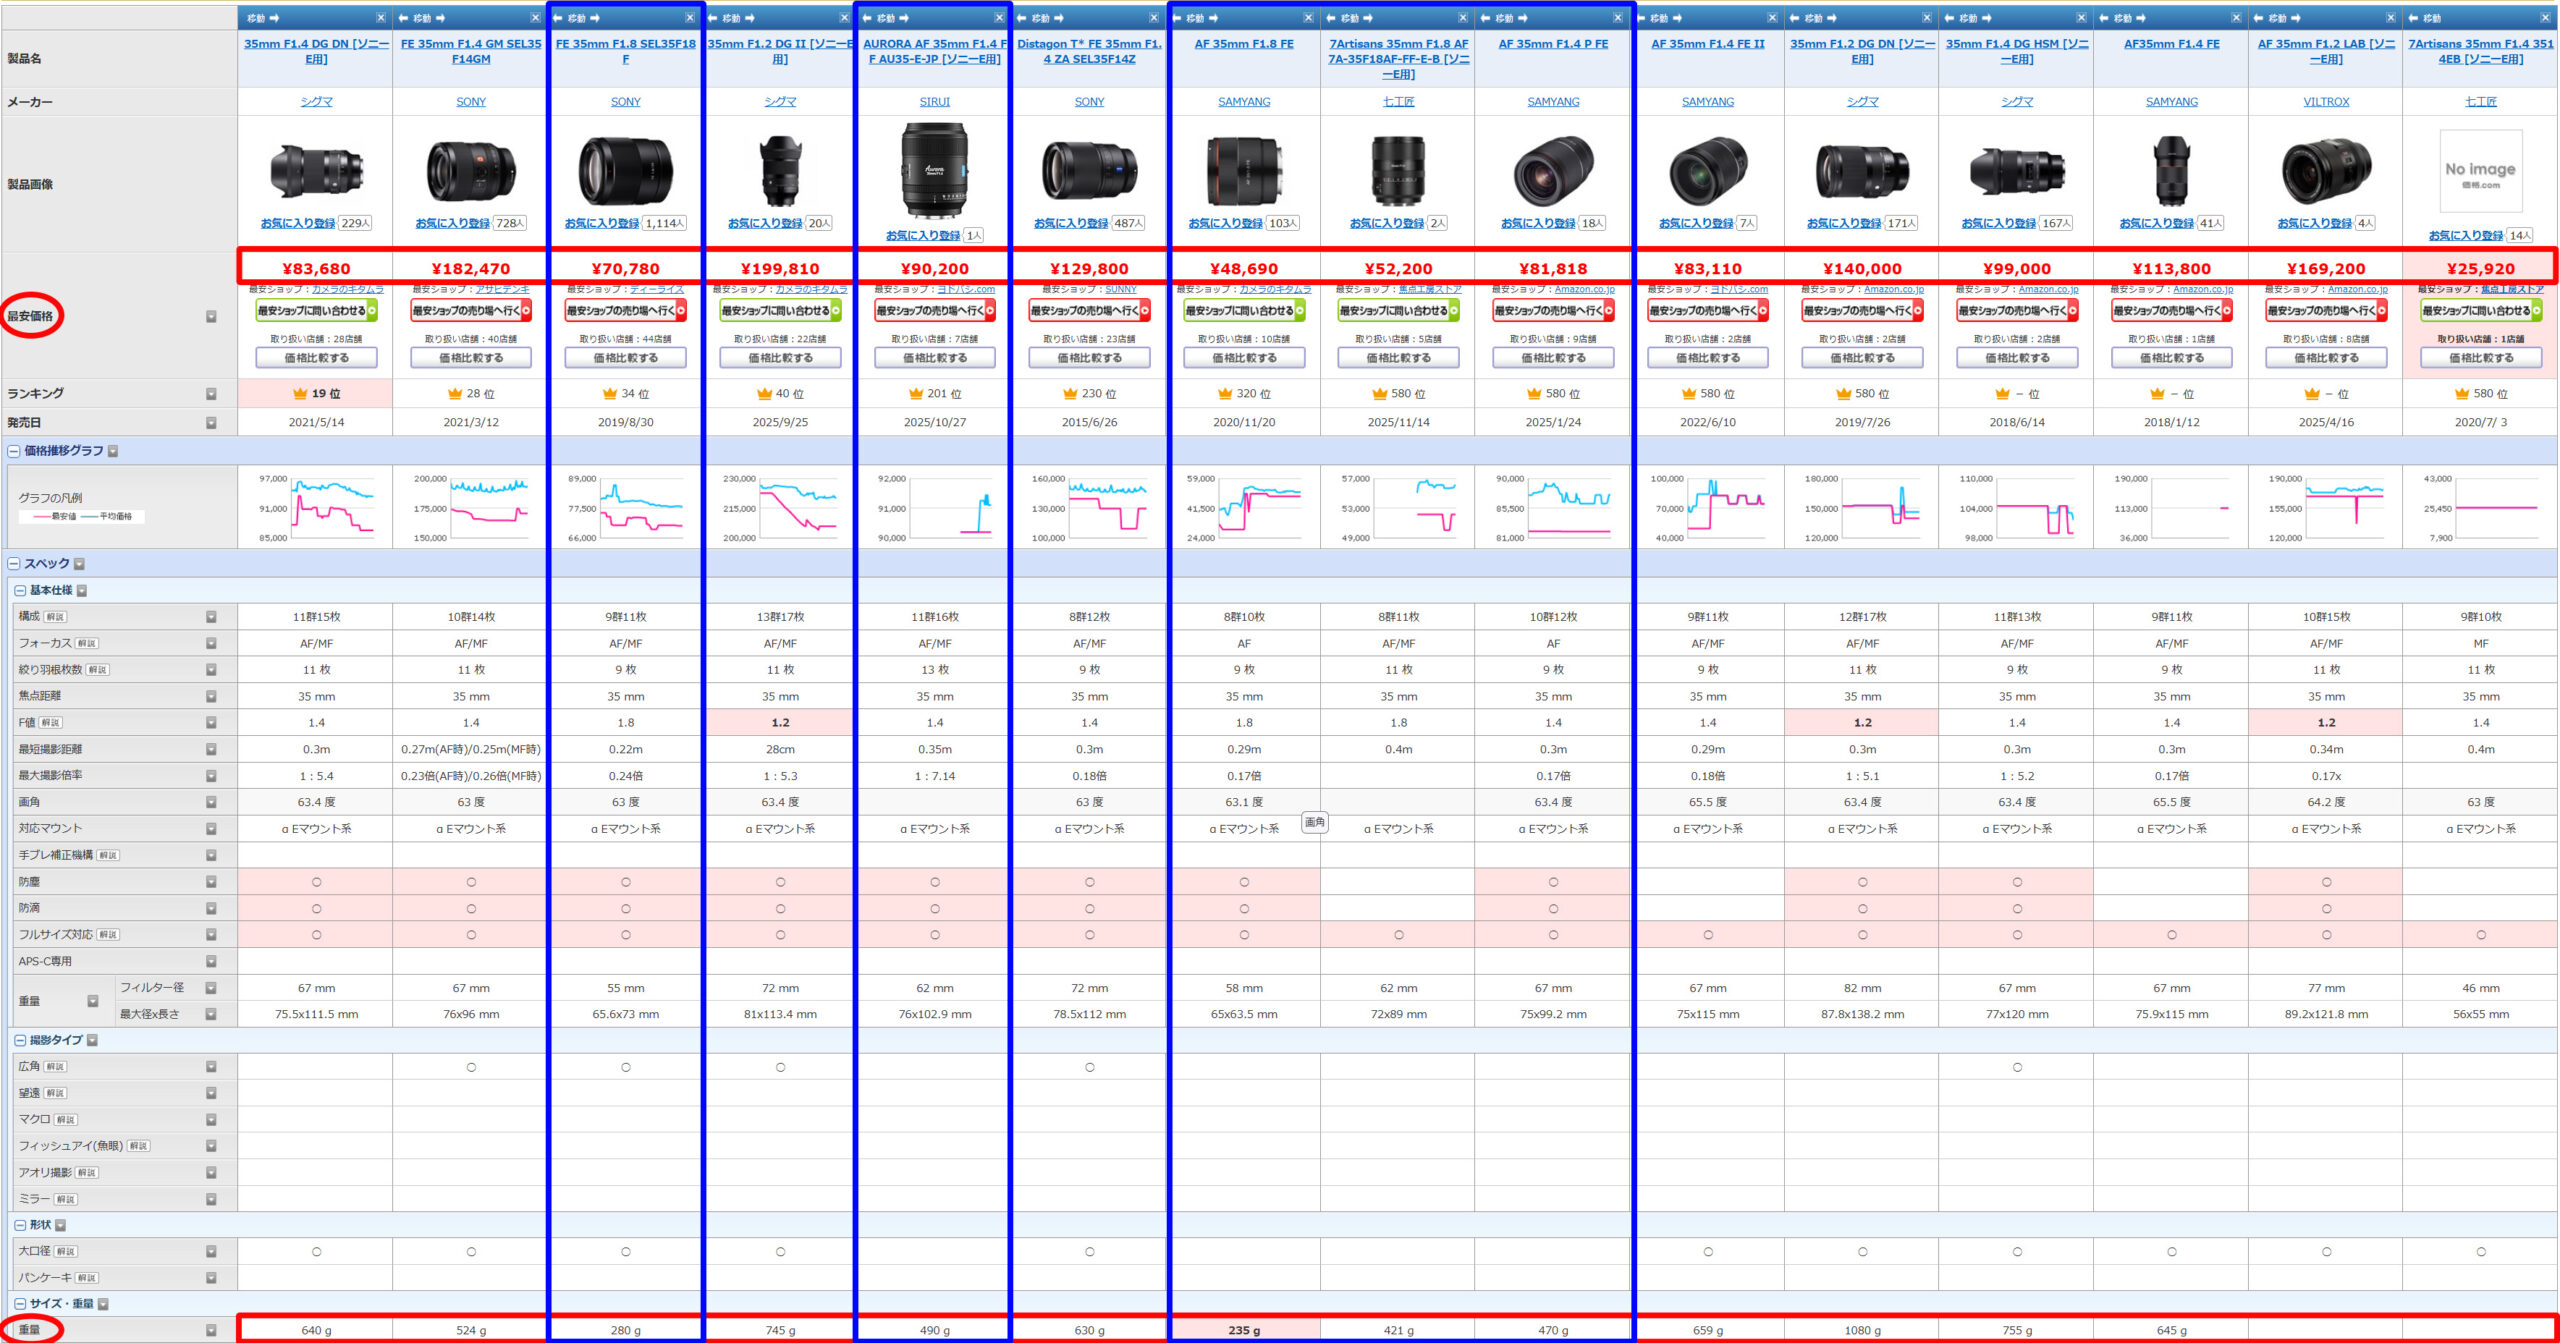This screenshot has width=2560, height=1343.
Task: Collapse the 撮影タイプ section
Action: coord(20,1041)
